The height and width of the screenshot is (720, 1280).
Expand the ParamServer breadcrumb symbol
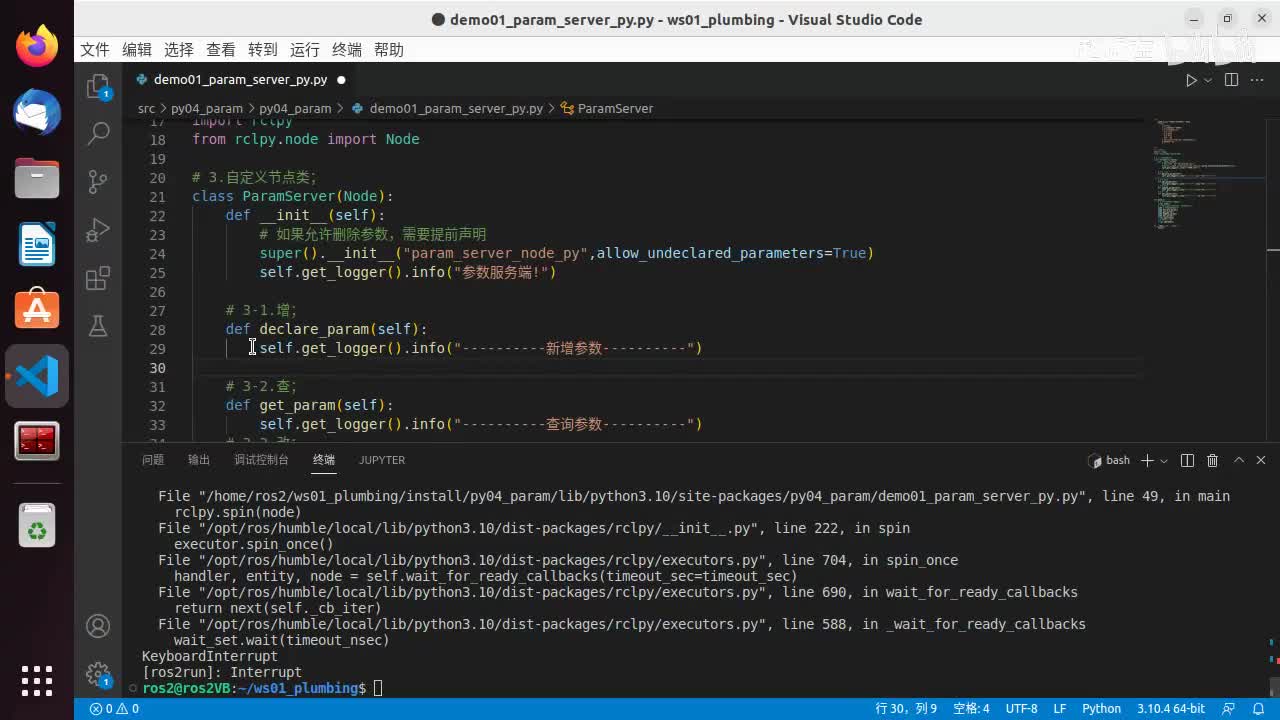pos(614,108)
